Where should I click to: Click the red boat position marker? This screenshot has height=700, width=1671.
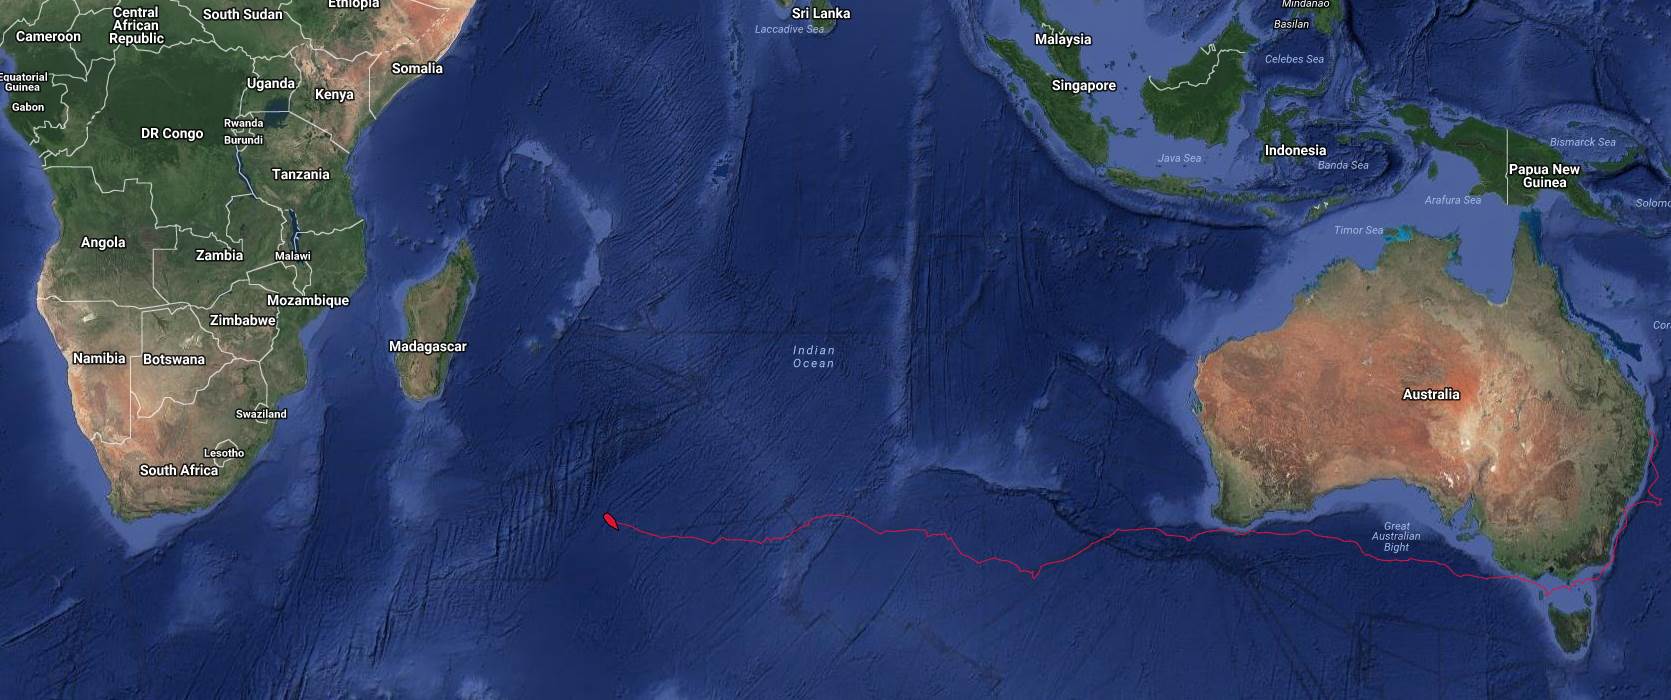click(610, 521)
